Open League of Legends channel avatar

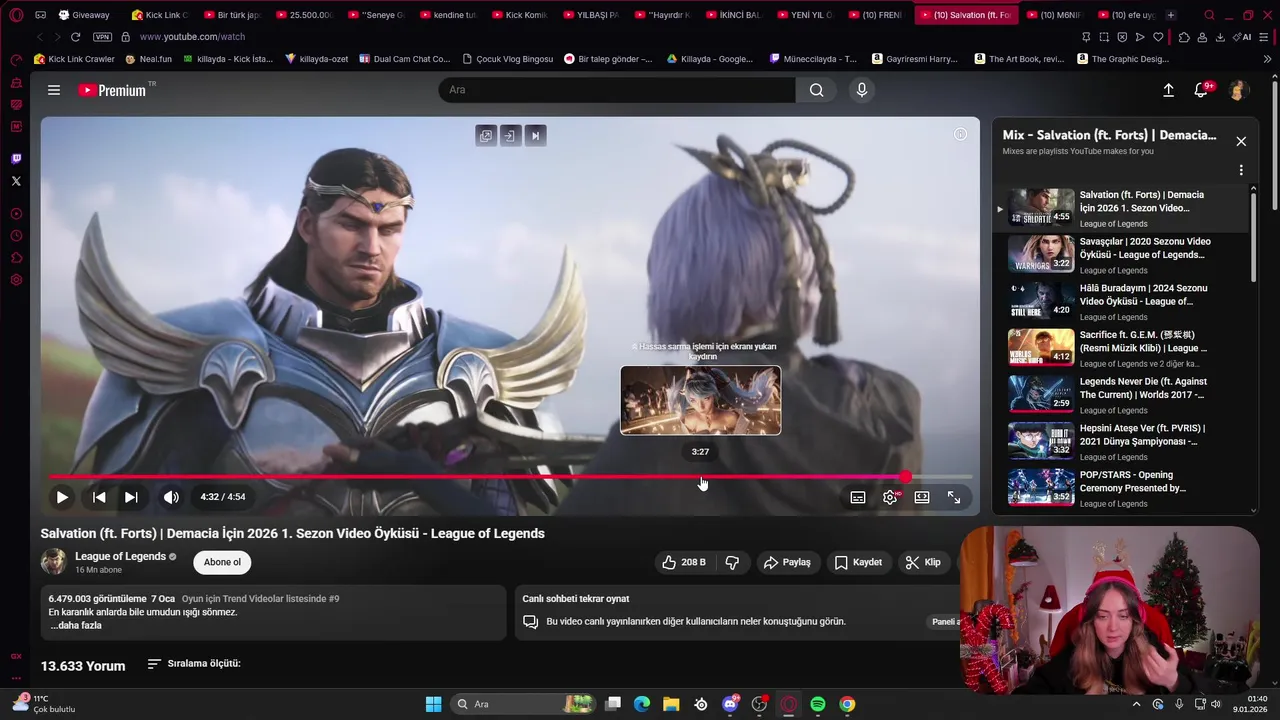click(54, 562)
